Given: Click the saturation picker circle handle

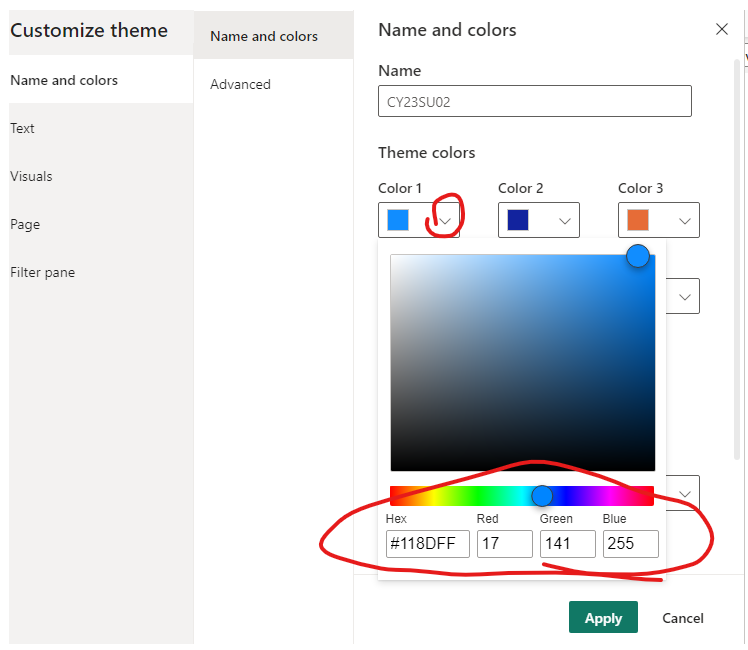Looking at the screenshot, I should (638, 256).
